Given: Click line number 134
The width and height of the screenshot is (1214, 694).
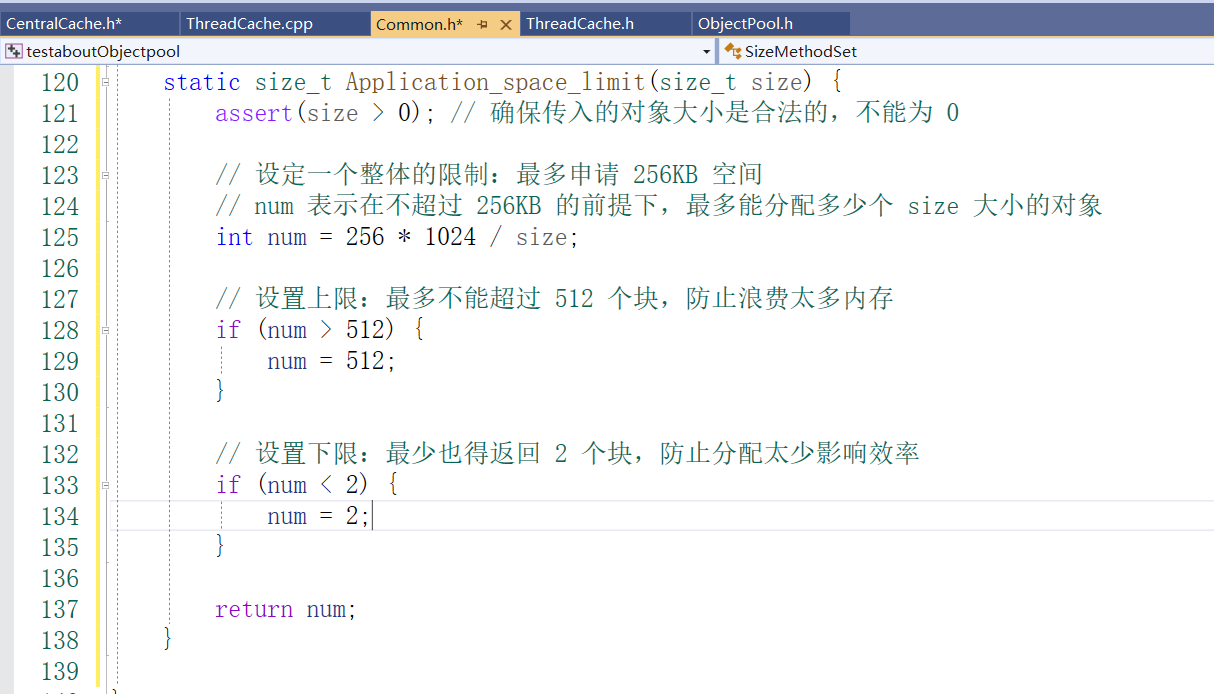Looking at the screenshot, I should [59, 516].
